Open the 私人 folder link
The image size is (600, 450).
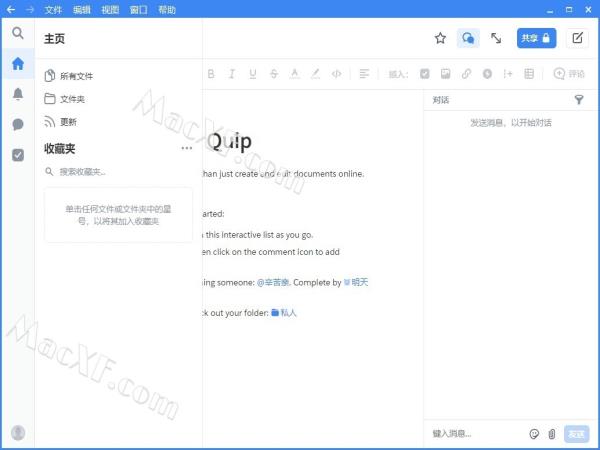coord(284,313)
